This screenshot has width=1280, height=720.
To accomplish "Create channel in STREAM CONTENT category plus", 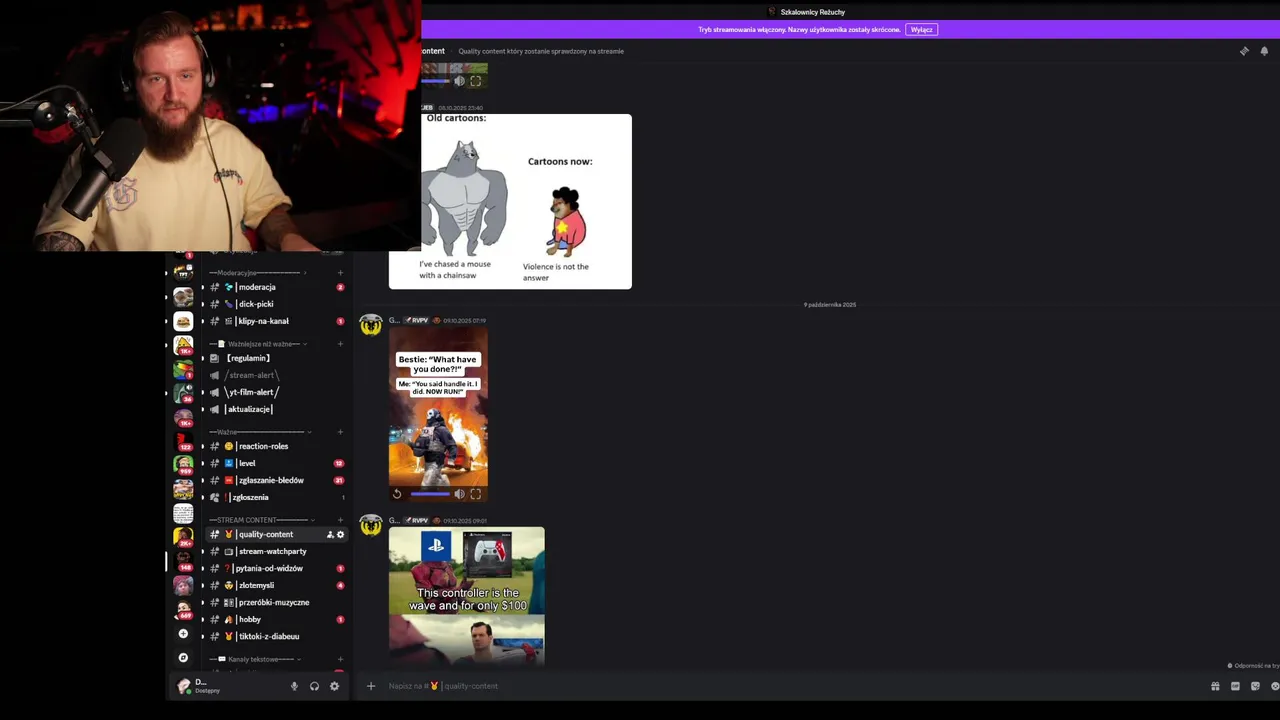I will tap(340, 520).
